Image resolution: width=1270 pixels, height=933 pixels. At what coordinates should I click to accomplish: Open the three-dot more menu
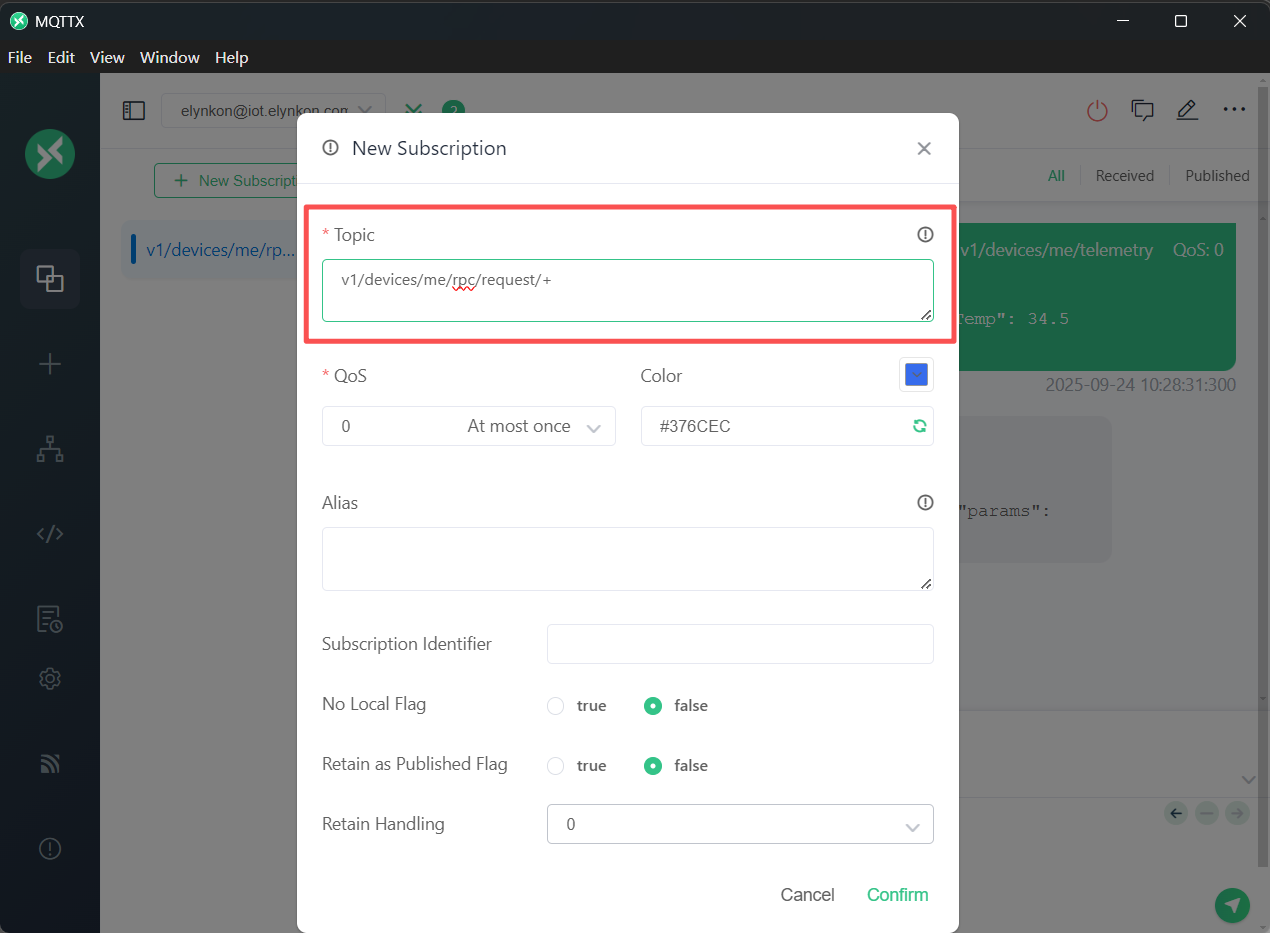click(x=1234, y=110)
